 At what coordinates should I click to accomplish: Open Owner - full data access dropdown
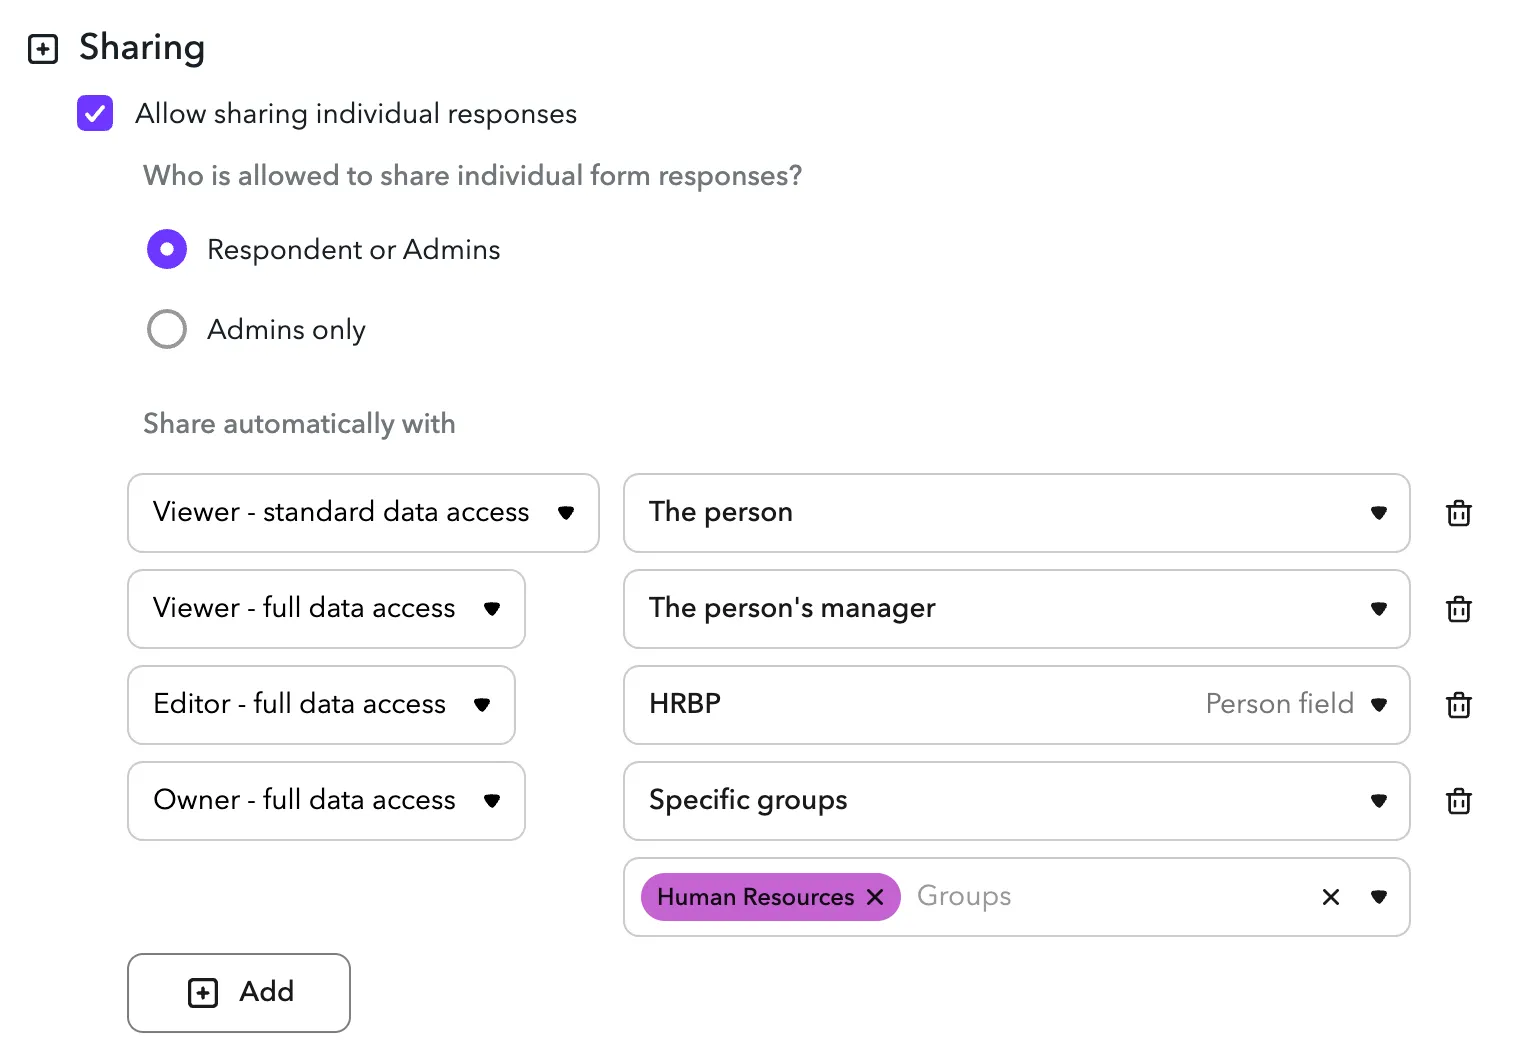(x=326, y=801)
